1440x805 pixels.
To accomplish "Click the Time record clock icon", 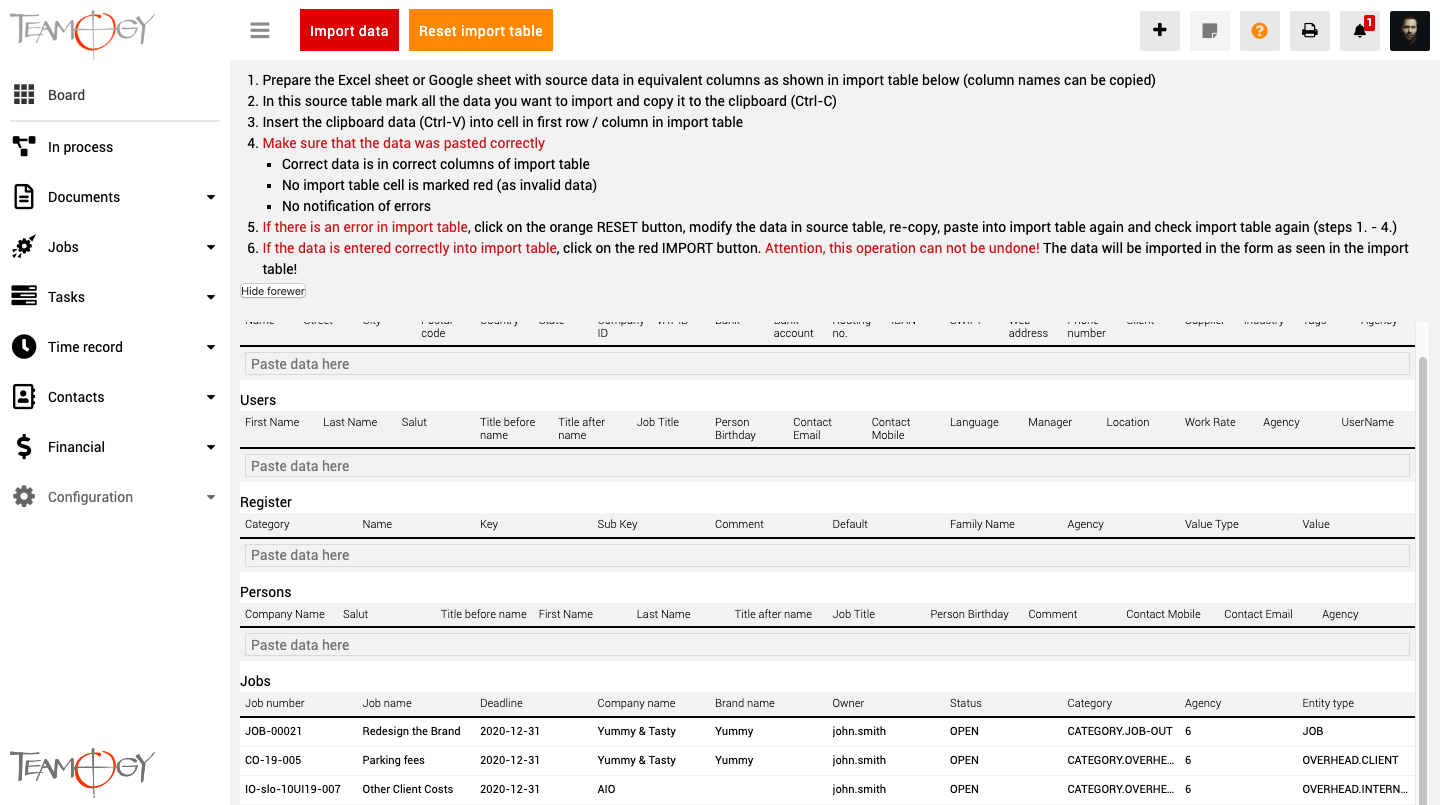I will point(24,347).
